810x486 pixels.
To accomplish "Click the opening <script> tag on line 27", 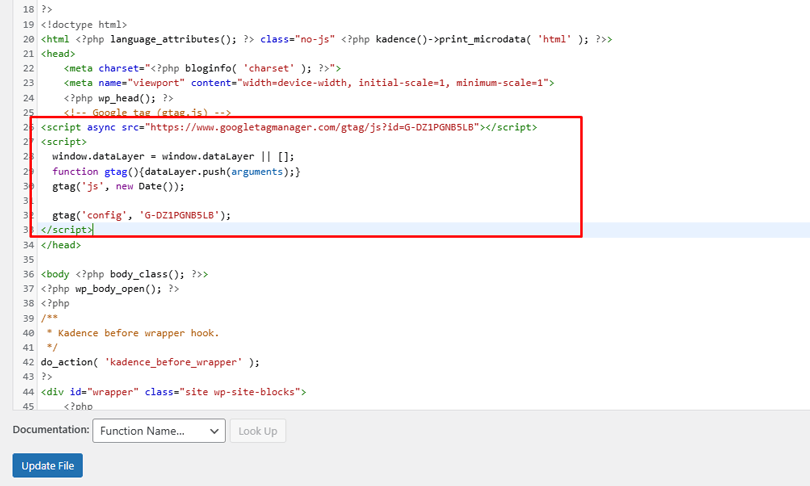I will 64,142.
